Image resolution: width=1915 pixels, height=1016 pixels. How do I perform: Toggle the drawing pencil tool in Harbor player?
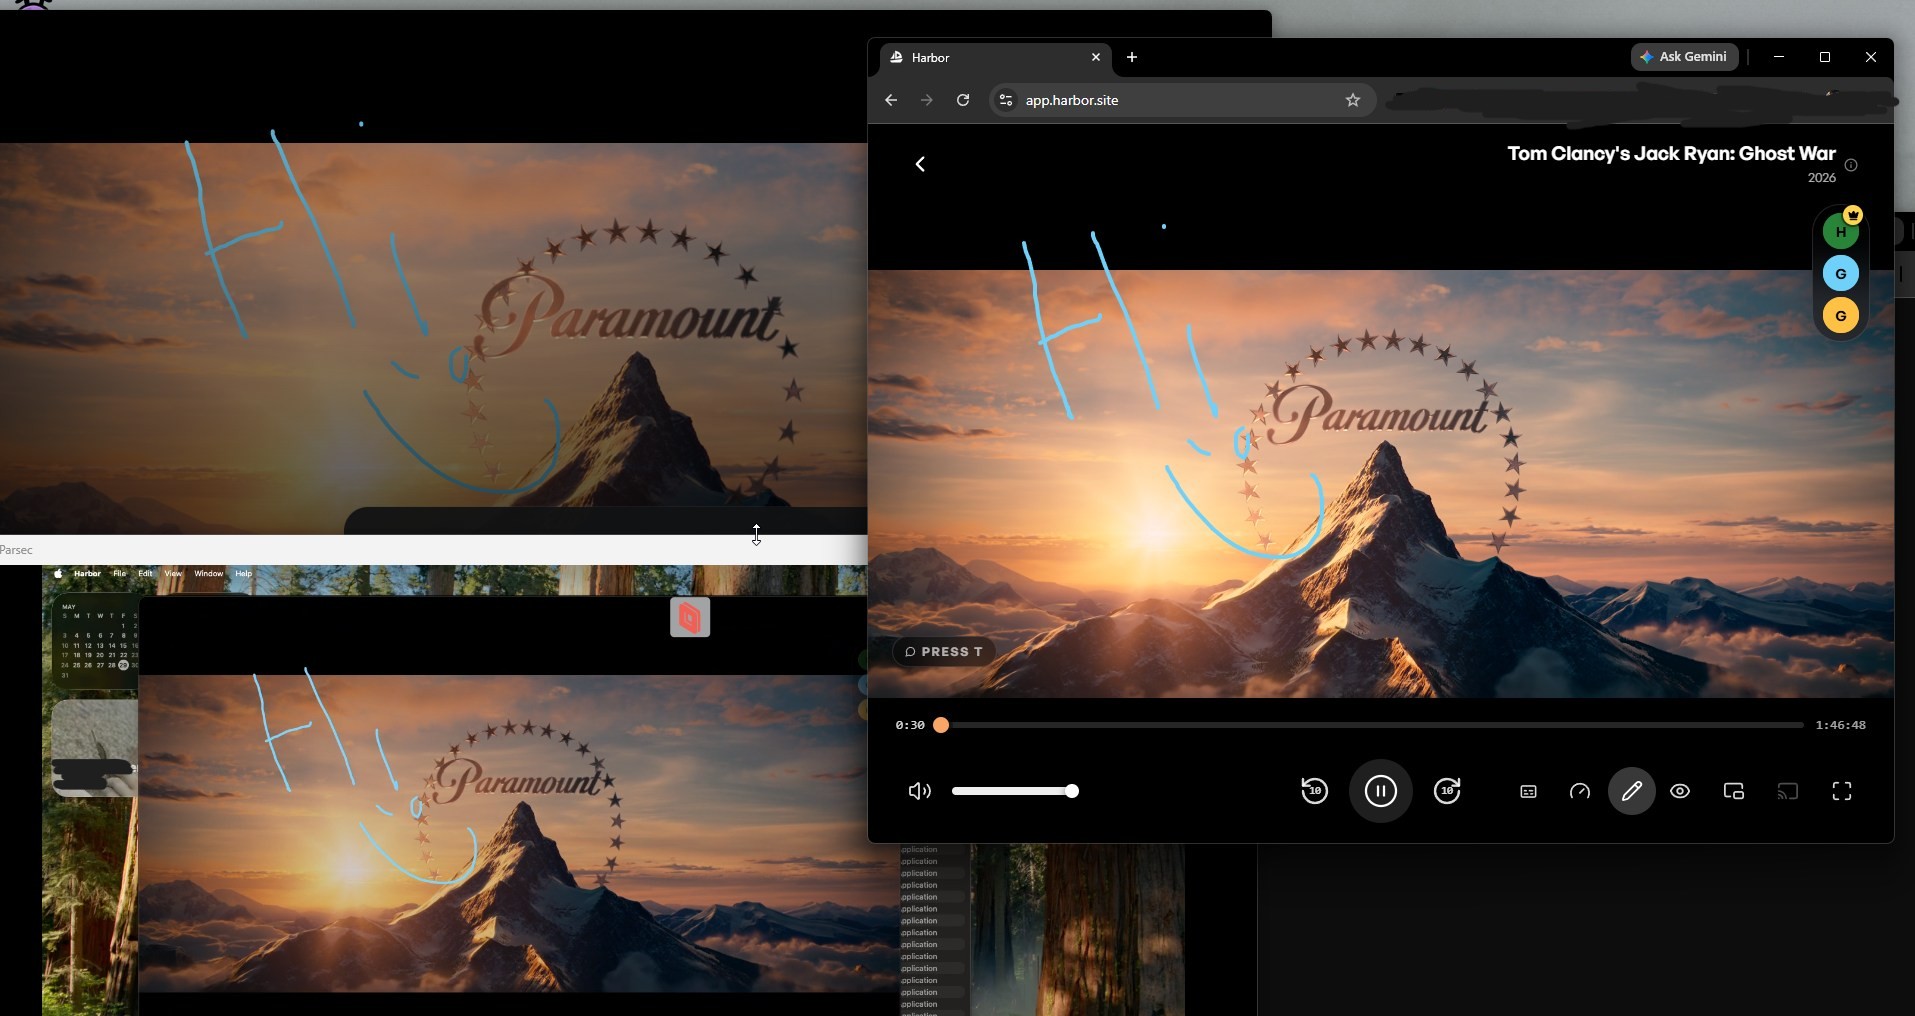1631,791
